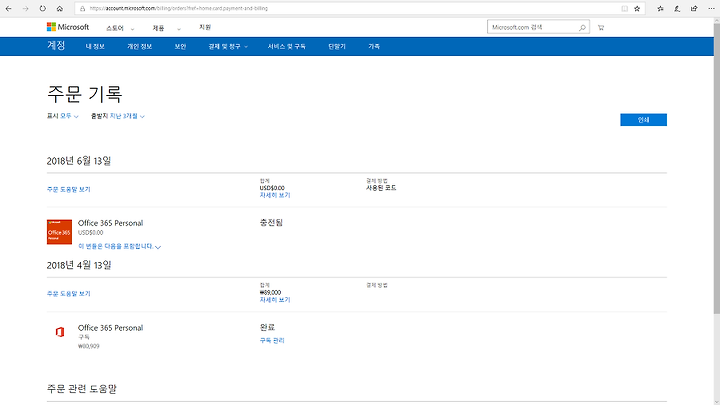Click the 구독 관리 link
Viewport: 720px width, 405px height.
[x=272, y=340]
